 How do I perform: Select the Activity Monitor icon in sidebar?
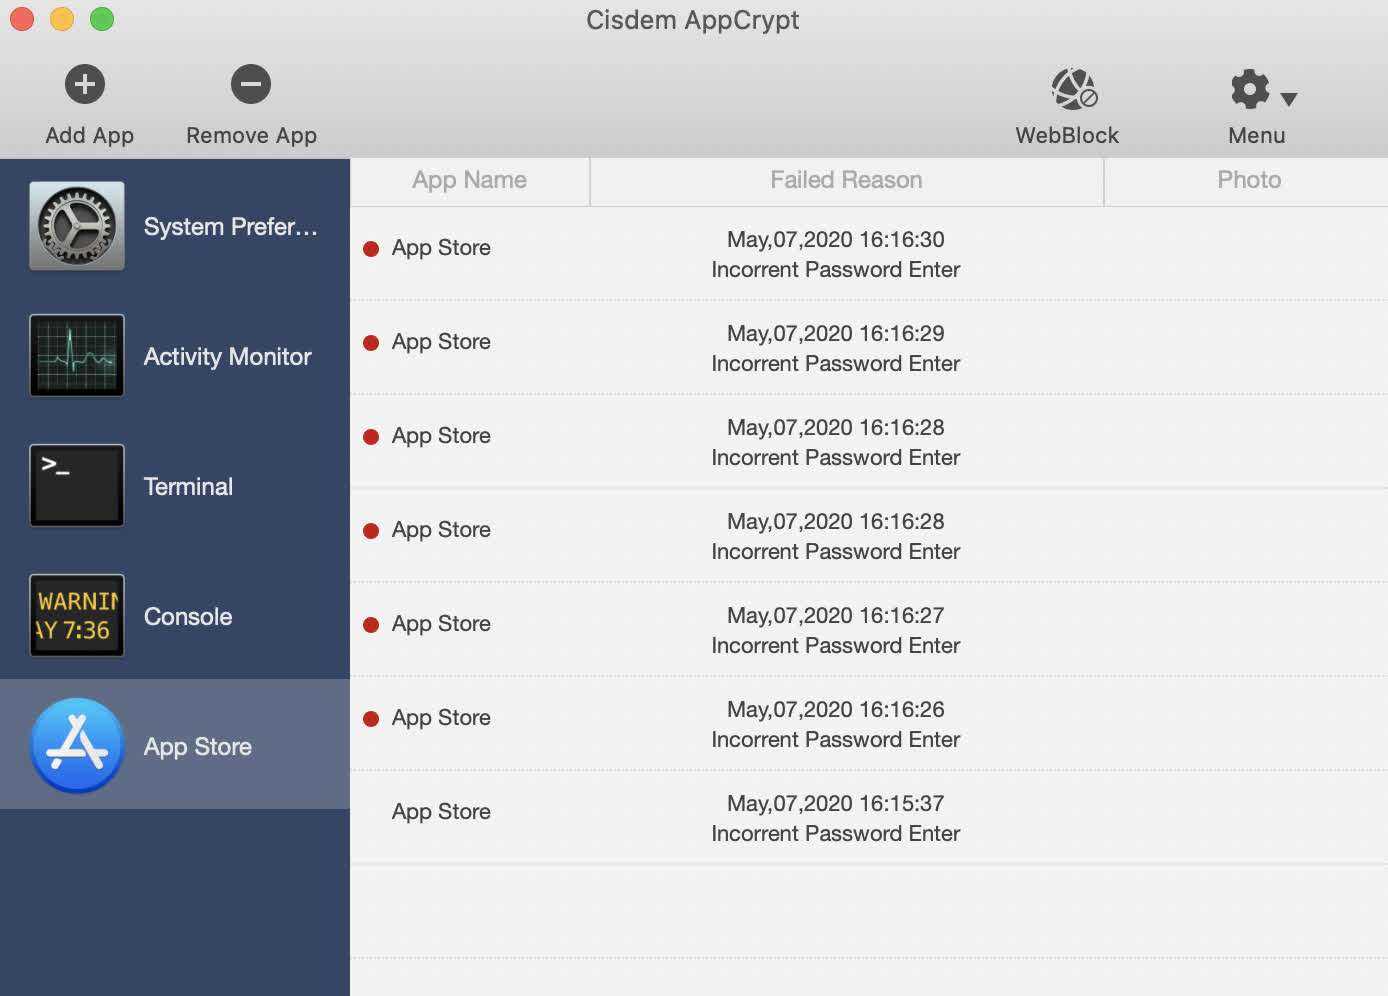pos(77,355)
